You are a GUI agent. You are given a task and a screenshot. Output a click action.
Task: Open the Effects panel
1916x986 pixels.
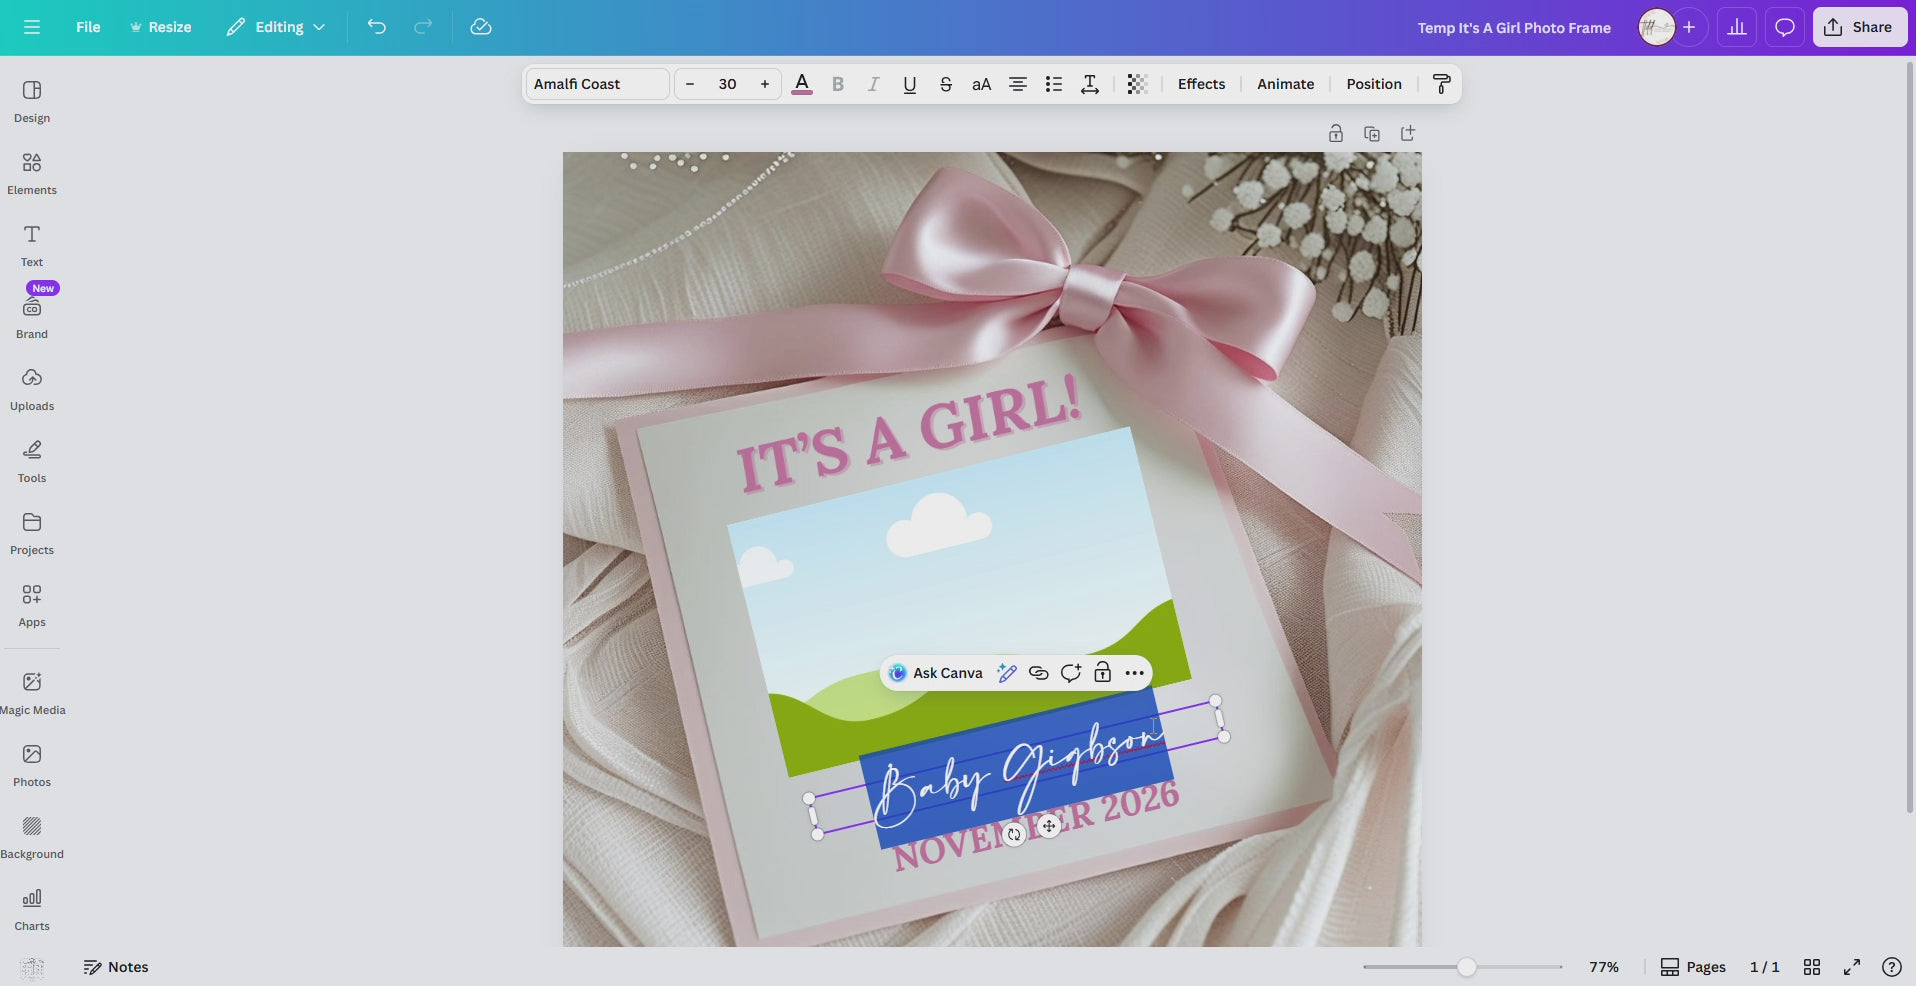pyautogui.click(x=1201, y=84)
